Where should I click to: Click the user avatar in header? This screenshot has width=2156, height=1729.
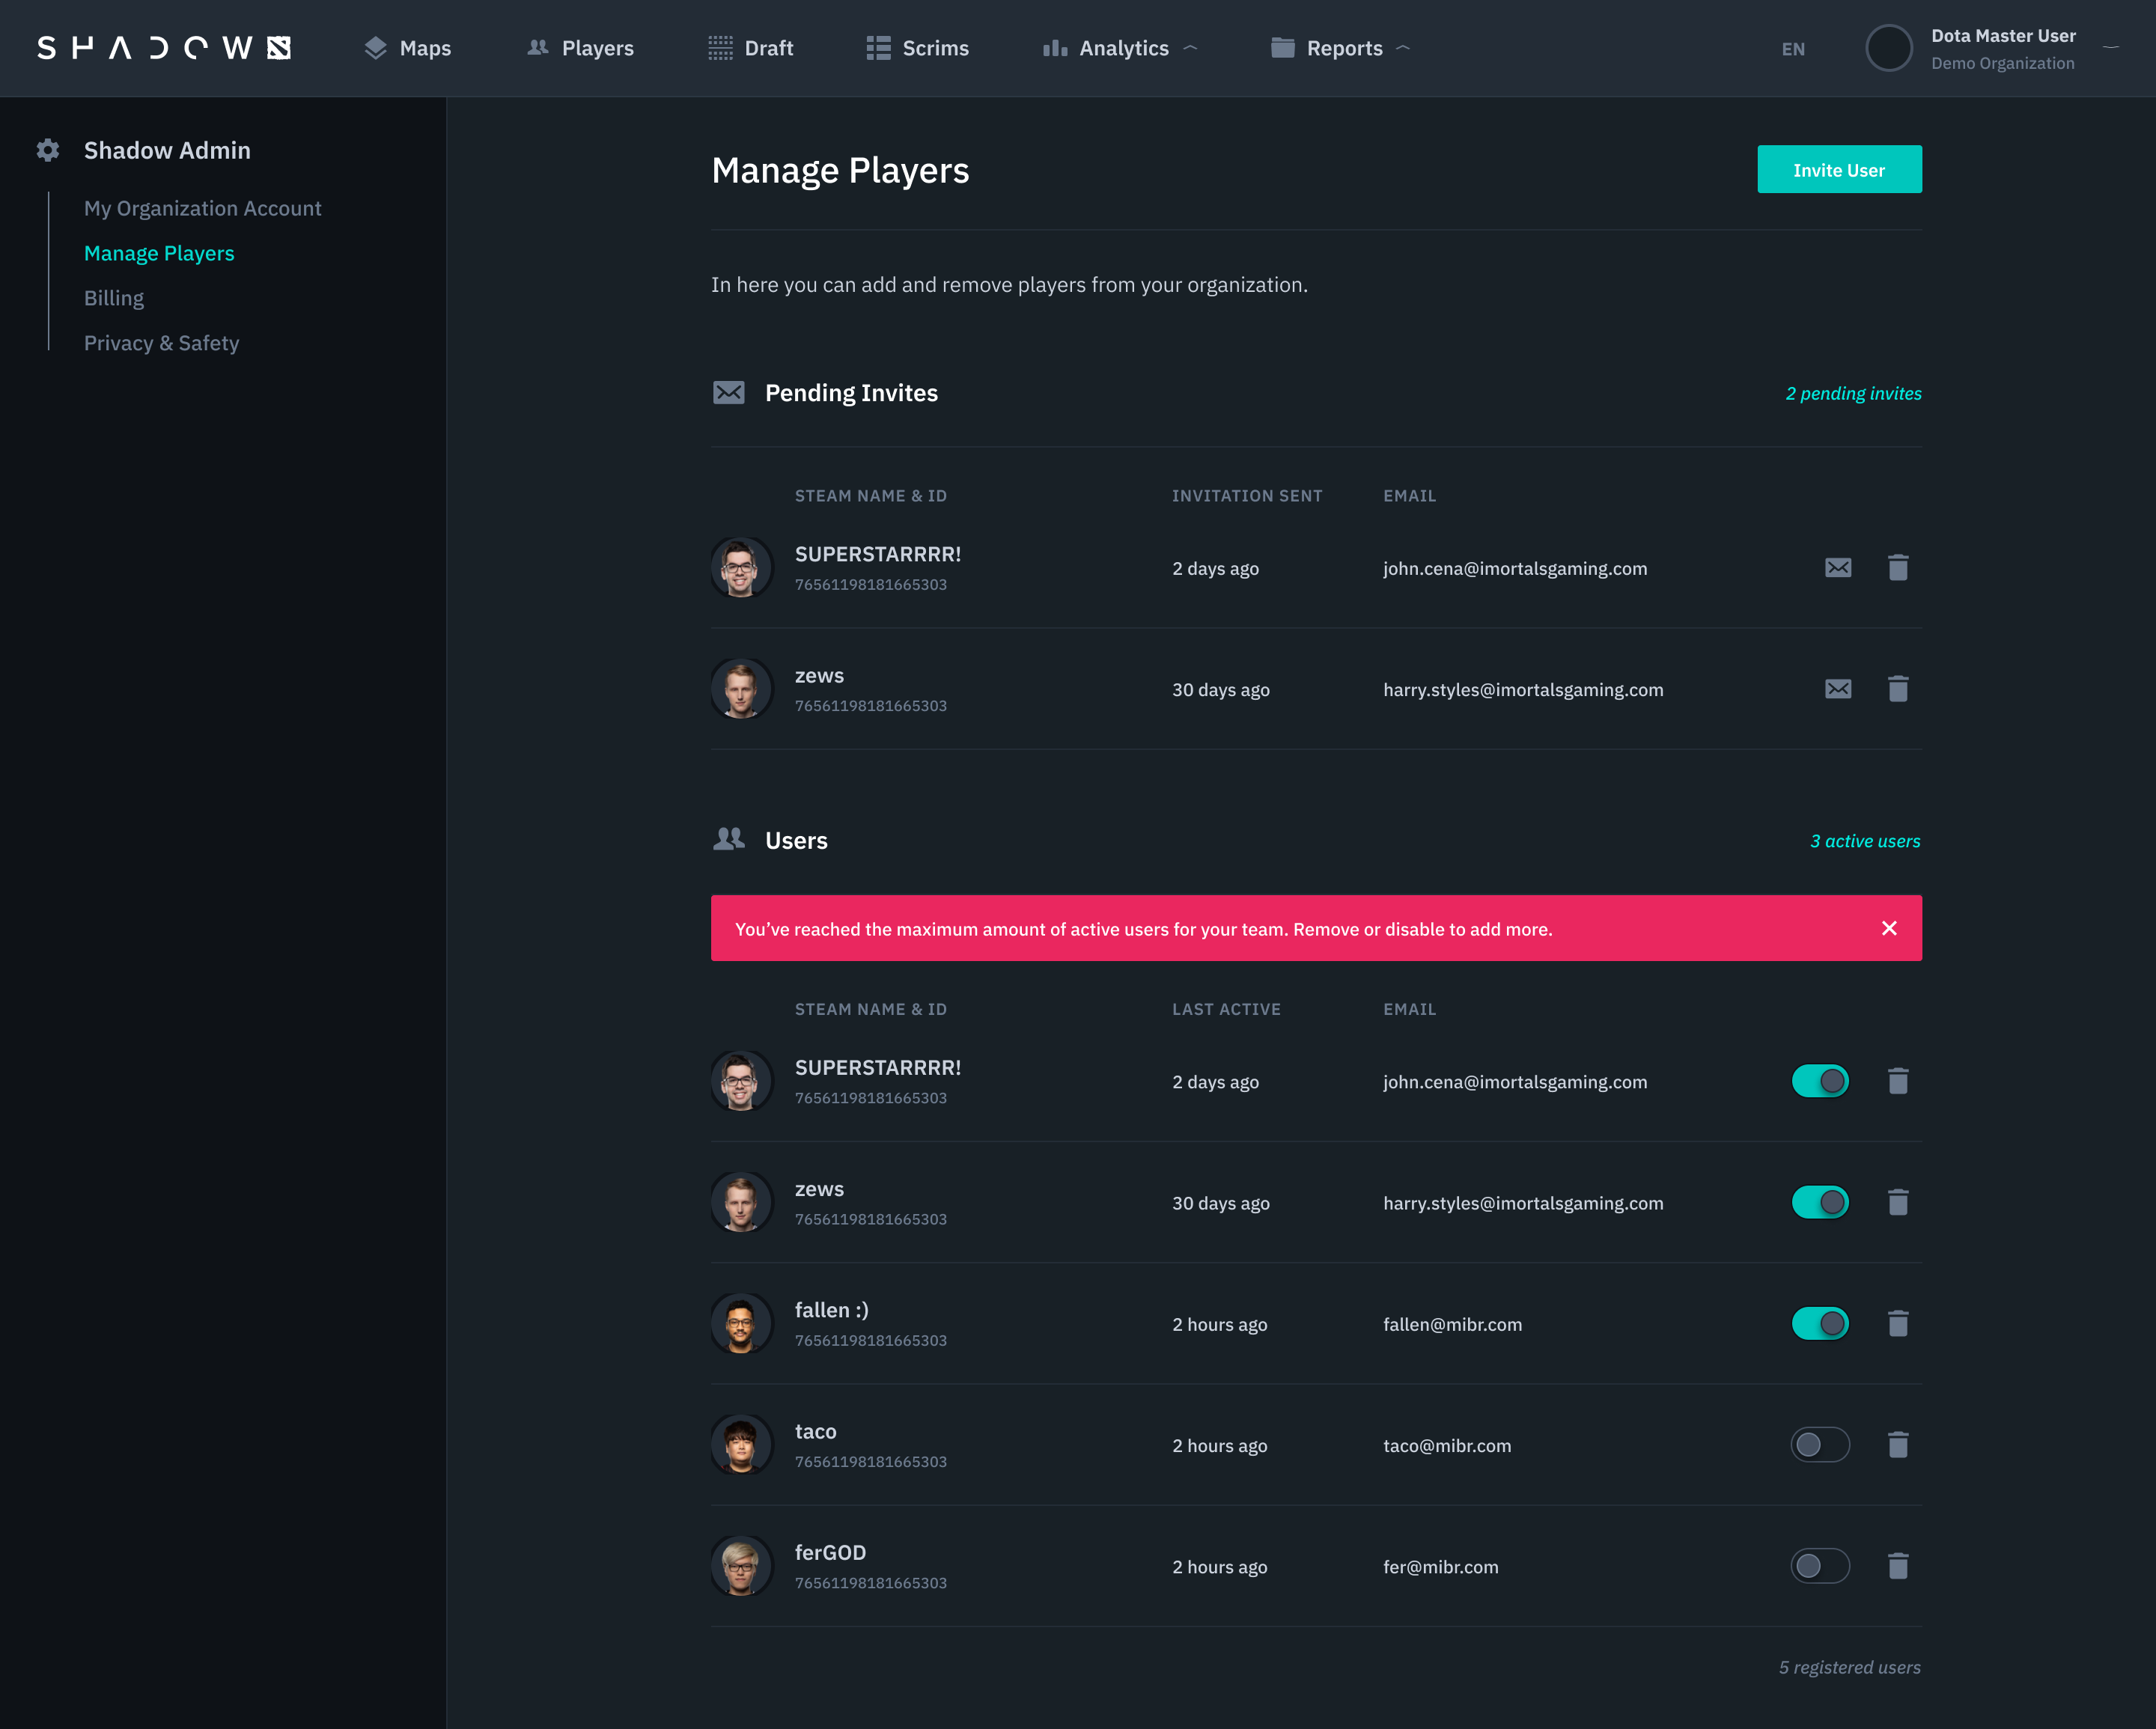click(1888, 48)
